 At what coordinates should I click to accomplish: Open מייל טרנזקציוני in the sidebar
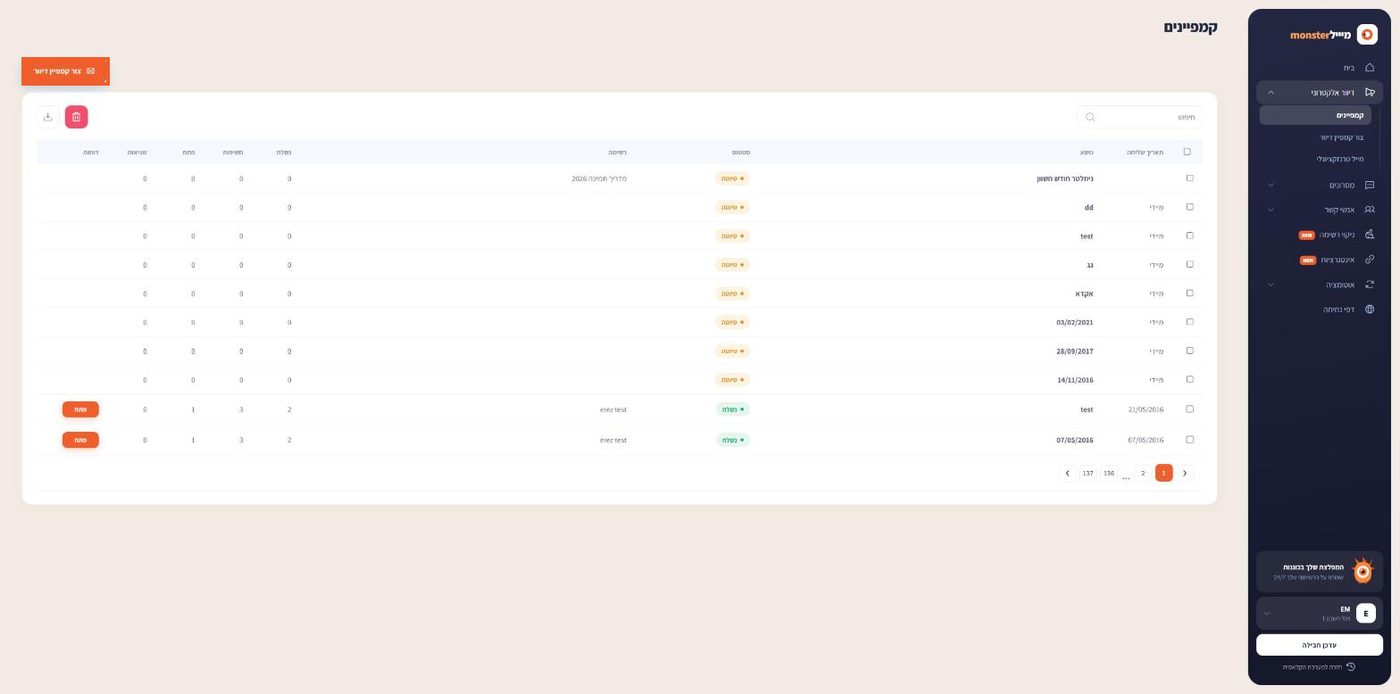[x=1340, y=159]
